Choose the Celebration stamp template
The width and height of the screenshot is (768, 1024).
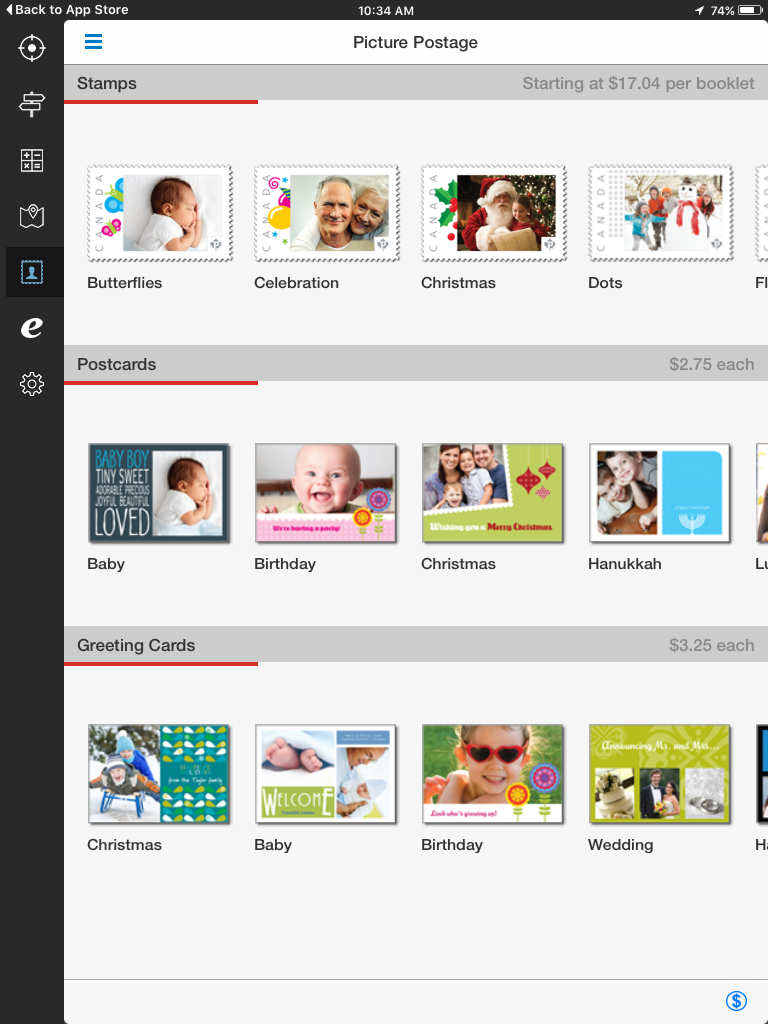coord(326,214)
